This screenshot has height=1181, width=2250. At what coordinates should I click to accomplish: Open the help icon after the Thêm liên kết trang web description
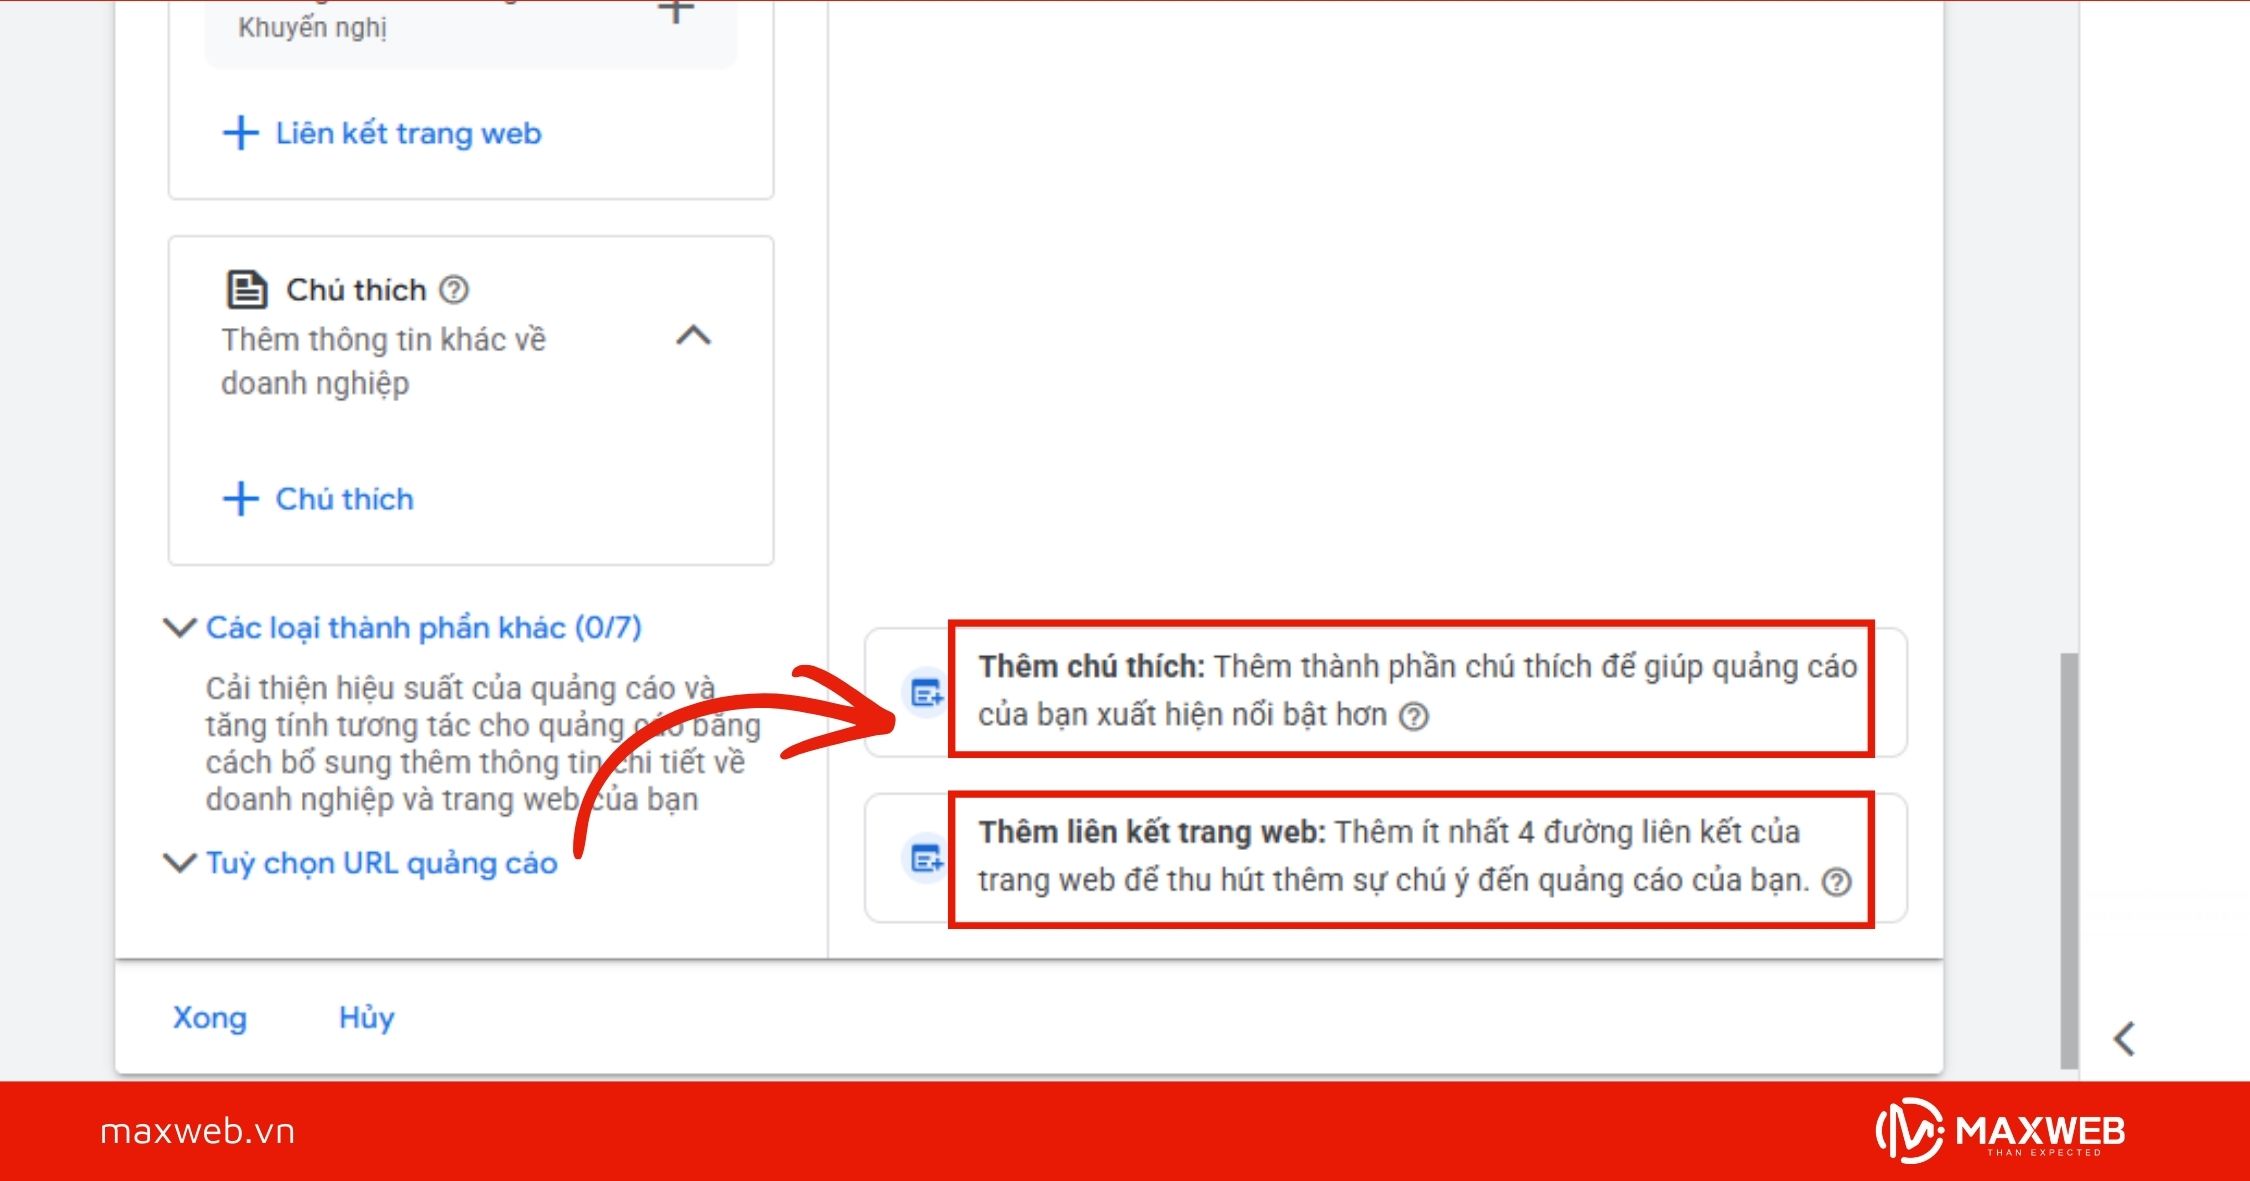1838,883
